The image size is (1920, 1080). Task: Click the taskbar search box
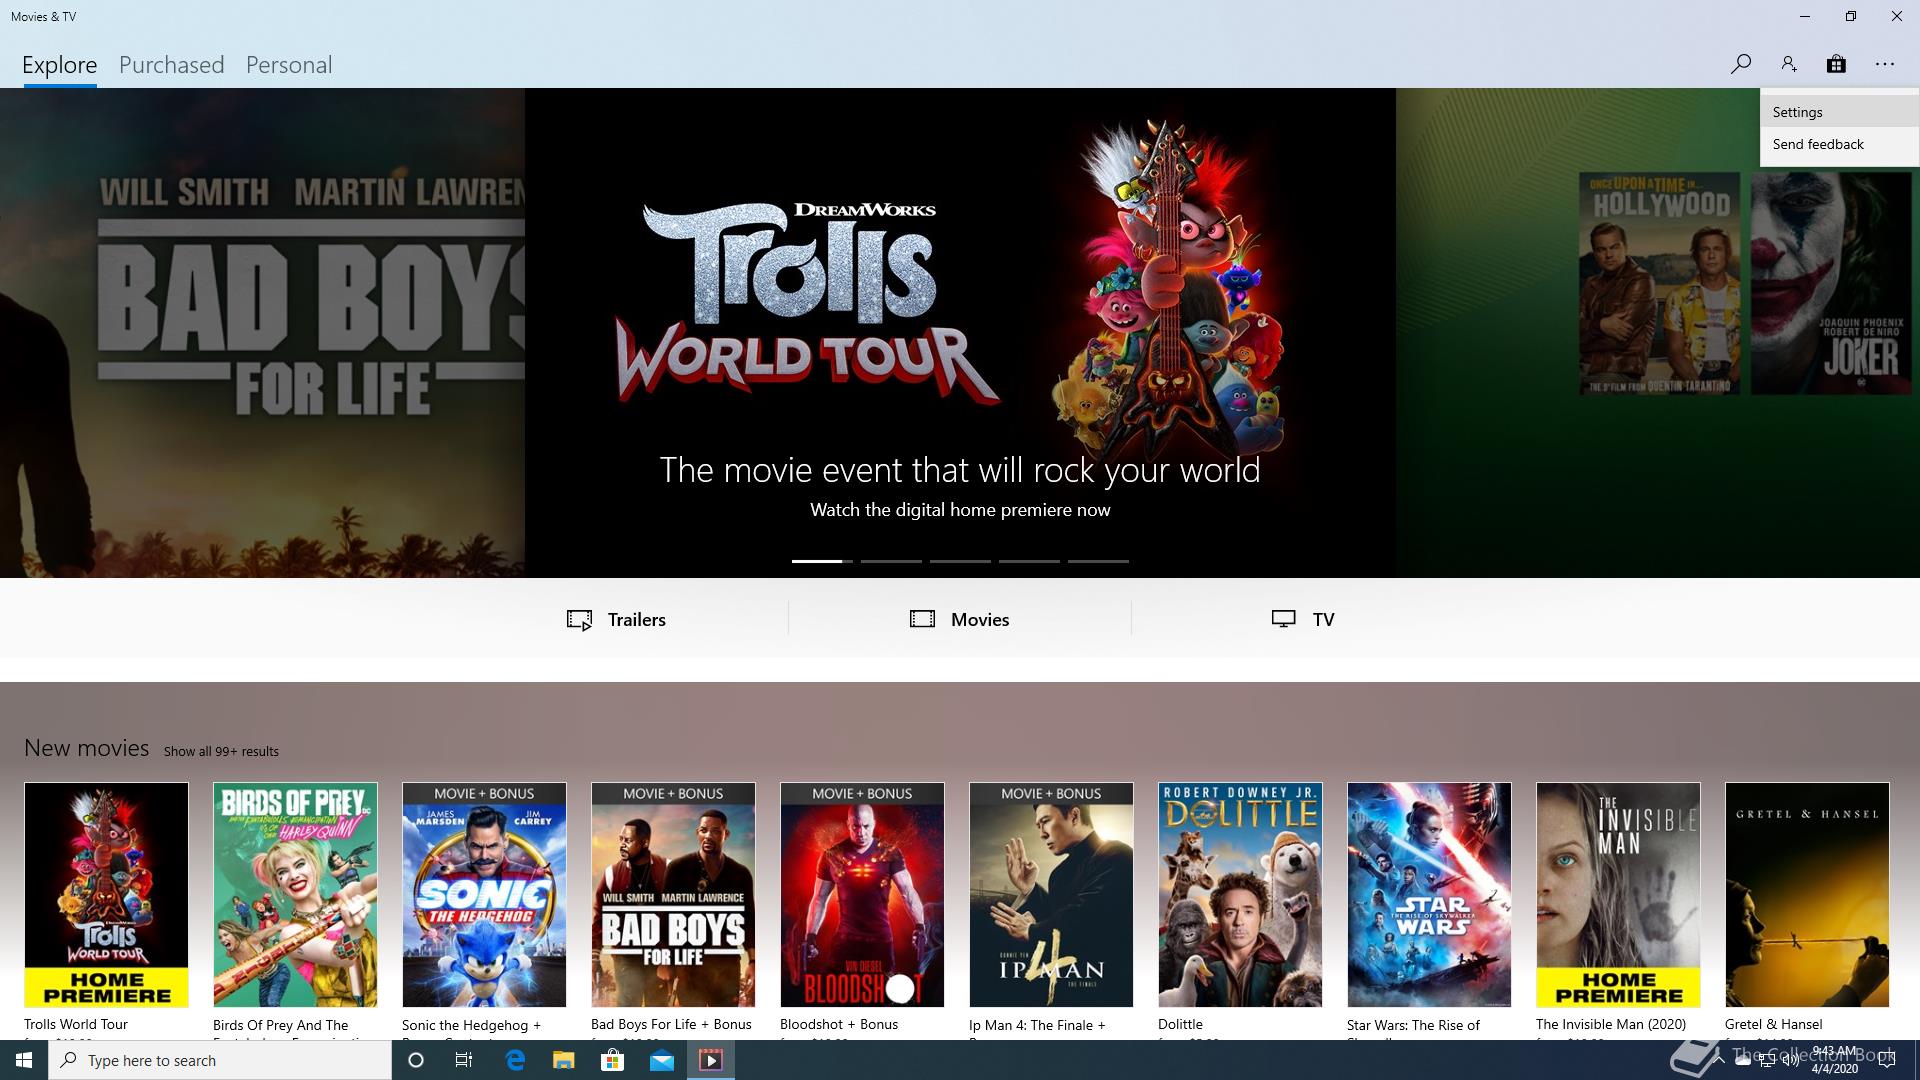click(x=220, y=1060)
